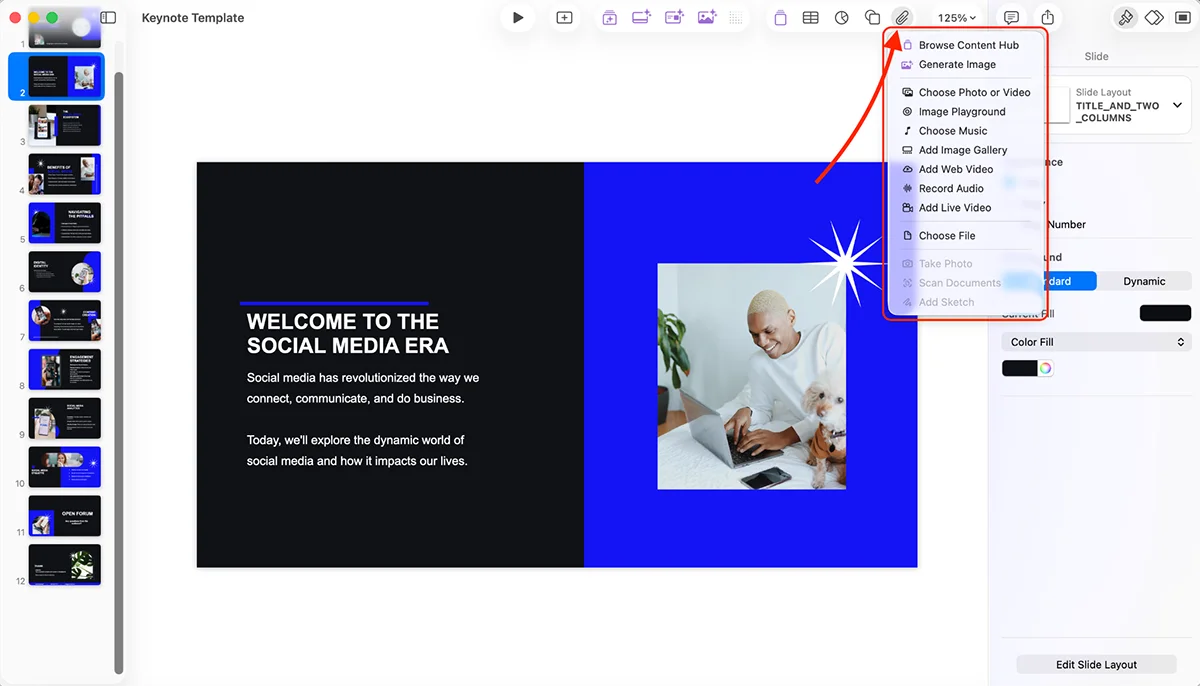
Task: Click the Keynote Template document title
Action: [x=193, y=18]
